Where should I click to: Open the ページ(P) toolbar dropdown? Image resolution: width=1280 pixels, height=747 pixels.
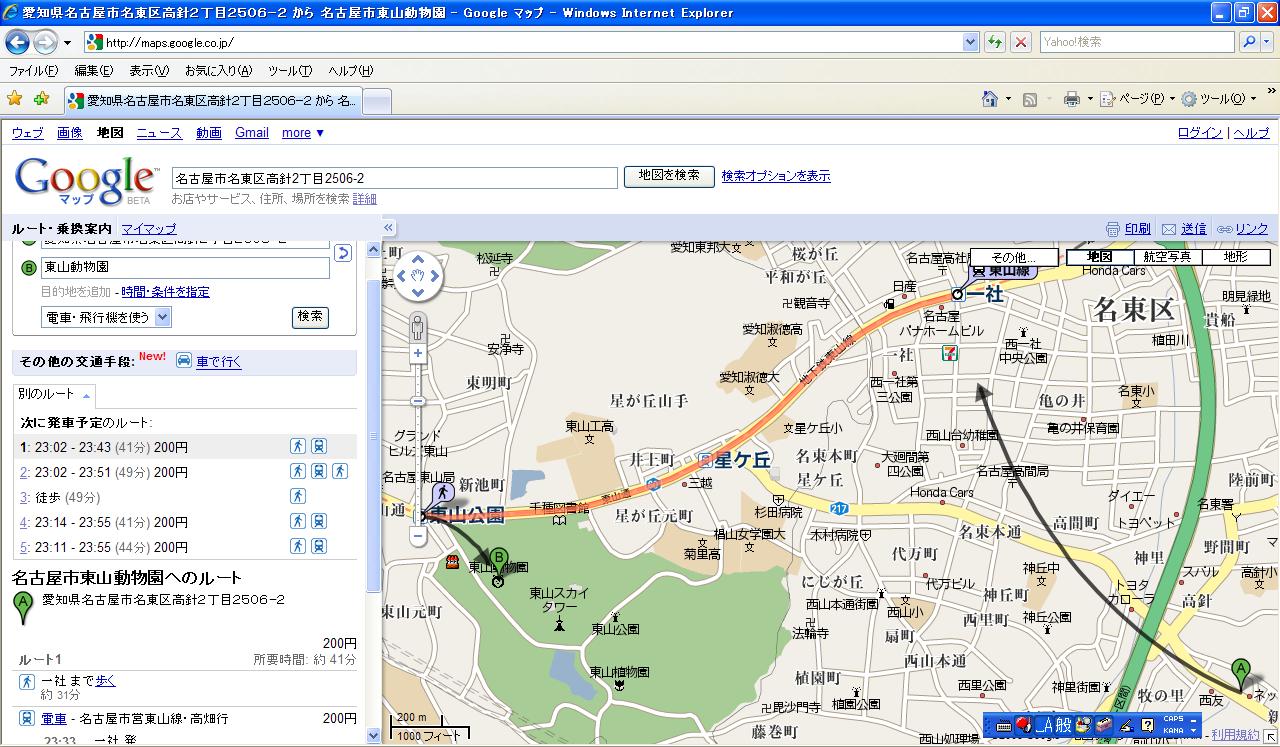pyautogui.click(x=1138, y=99)
